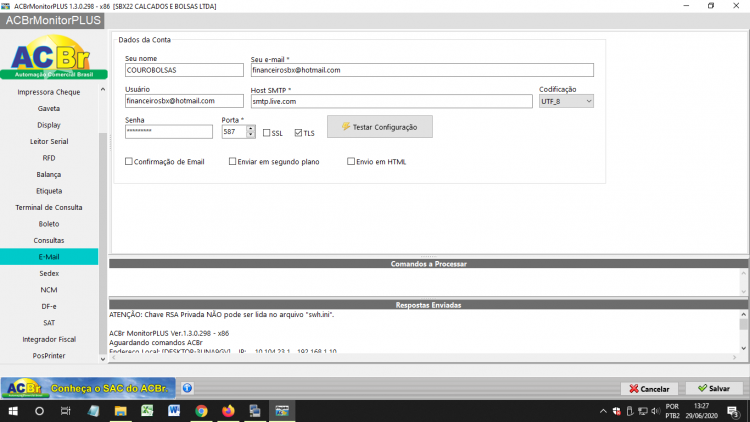Select RFD in sidebar
This screenshot has width=750, height=422.
[49, 158]
